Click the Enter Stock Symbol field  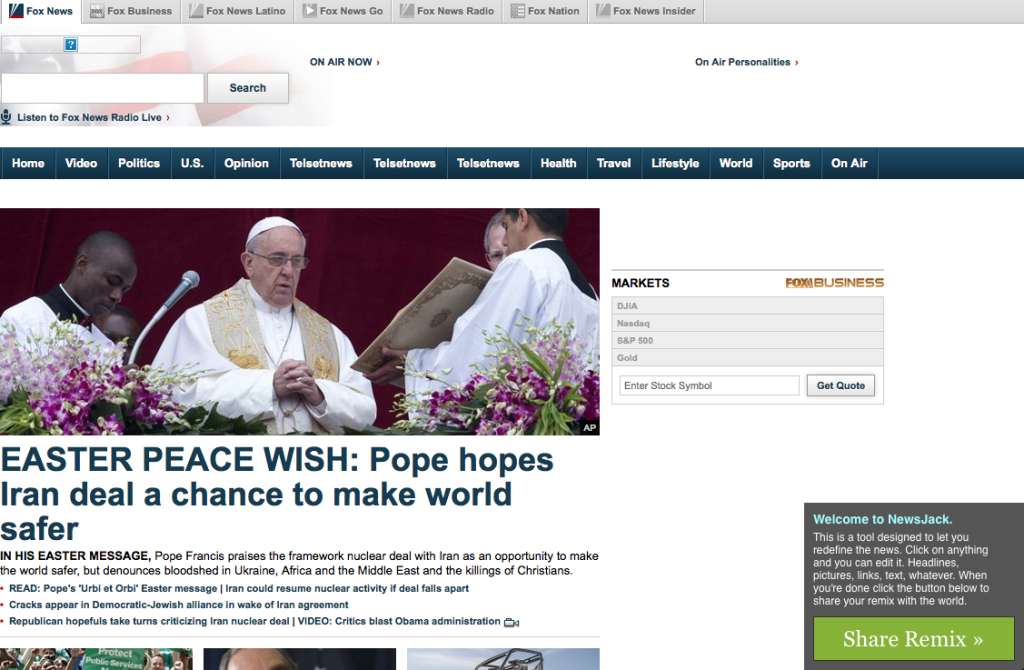pyautogui.click(x=709, y=386)
